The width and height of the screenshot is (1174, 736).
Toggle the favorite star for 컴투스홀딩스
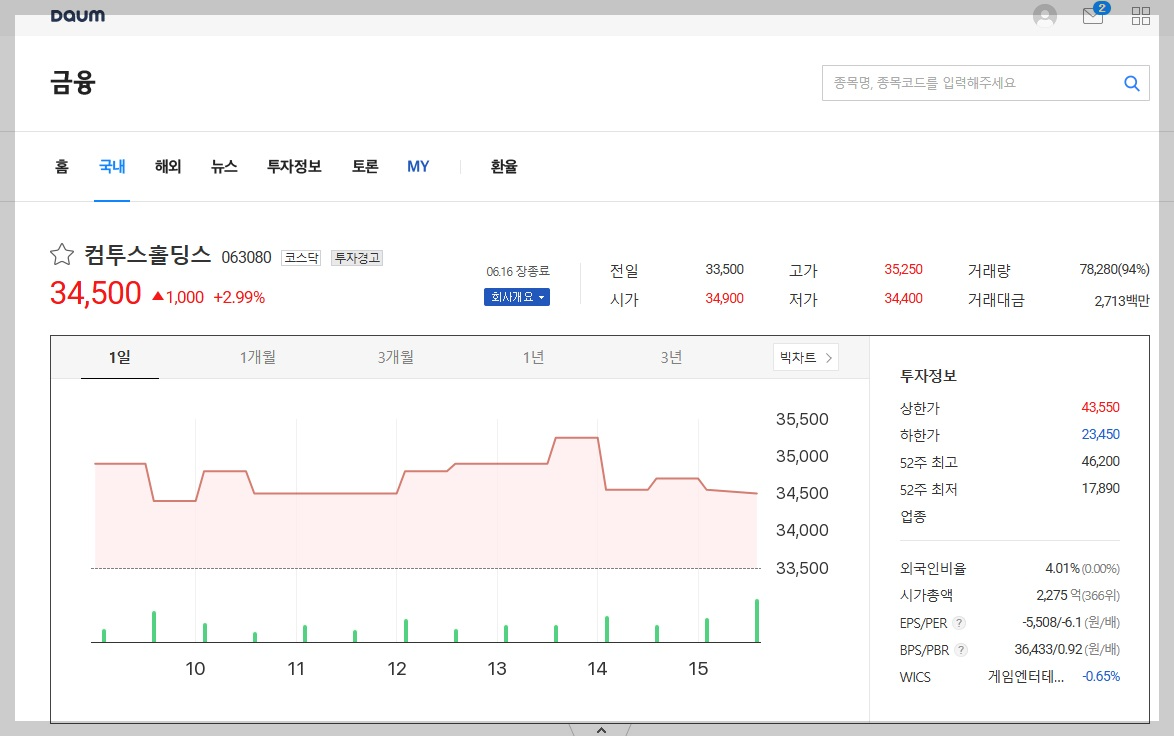pyautogui.click(x=60, y=255)
